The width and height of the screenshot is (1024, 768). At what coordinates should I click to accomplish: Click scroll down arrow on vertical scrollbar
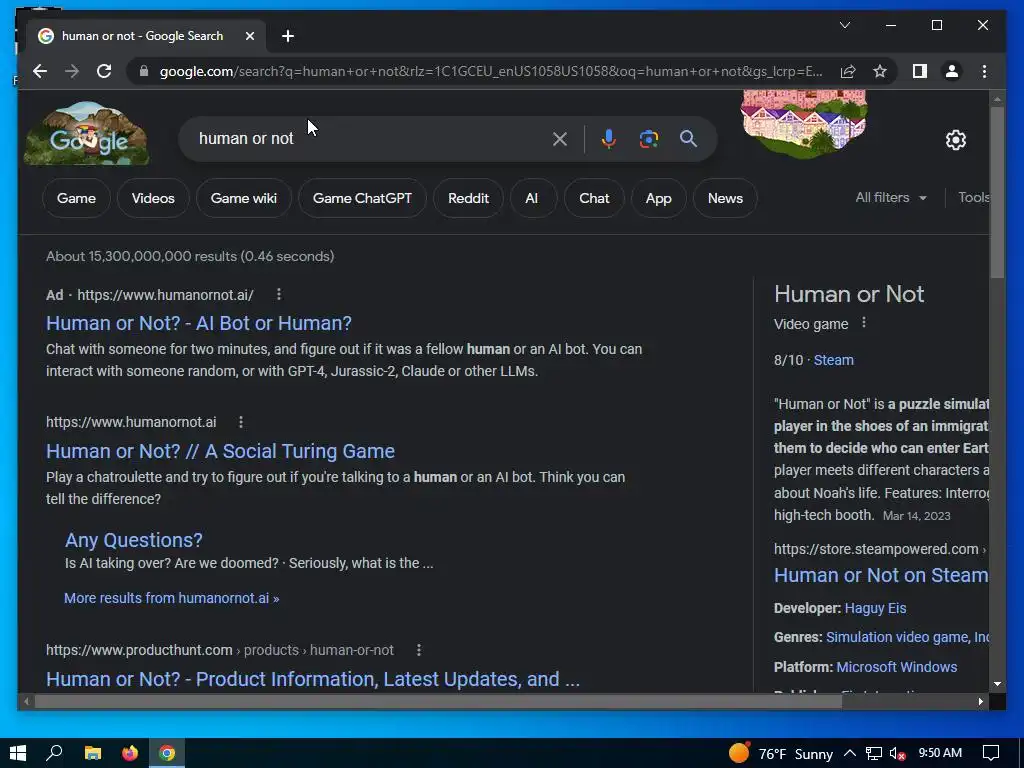click(997, 684)
